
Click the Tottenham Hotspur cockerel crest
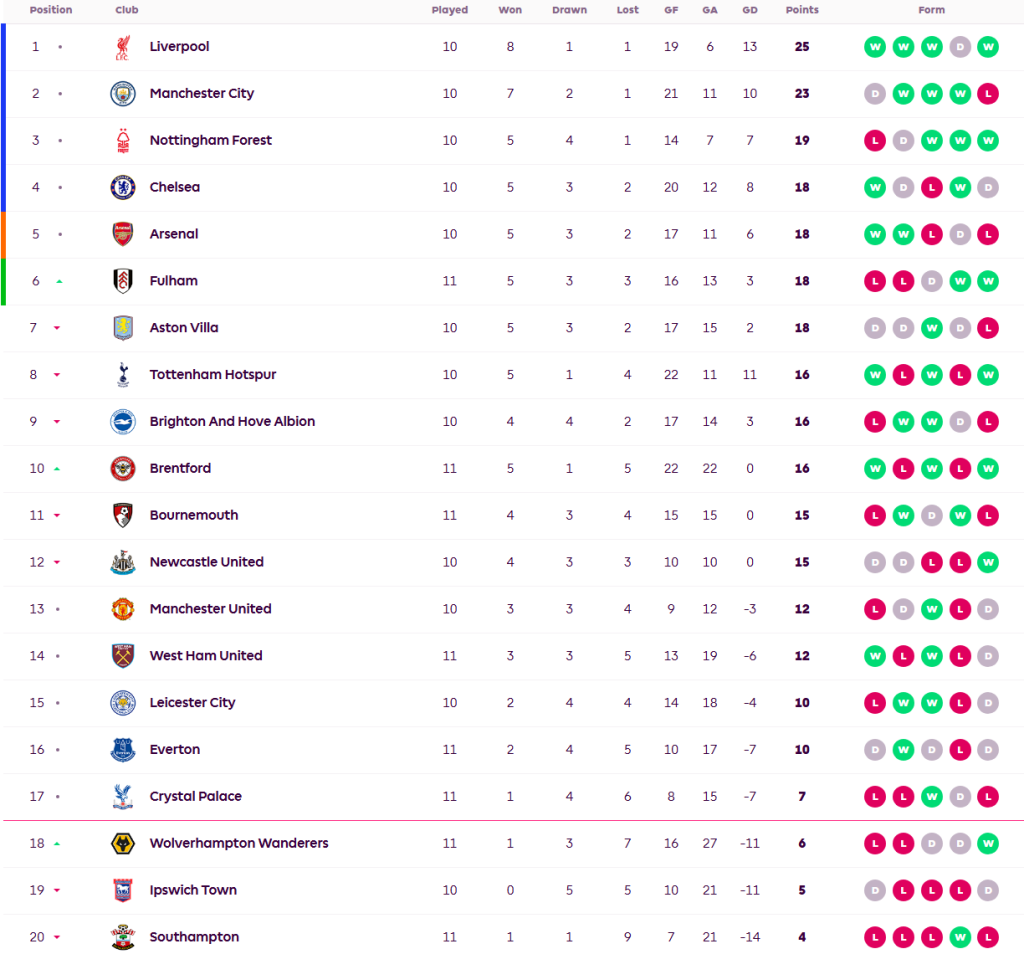point(122,375)
